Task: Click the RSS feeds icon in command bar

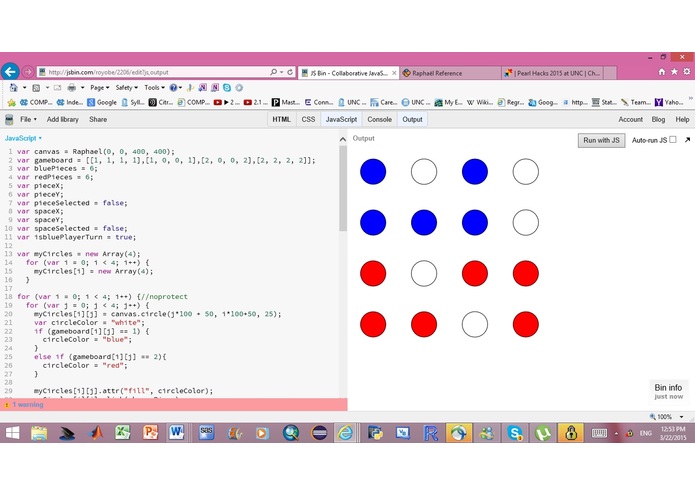Action: [36, 88]
